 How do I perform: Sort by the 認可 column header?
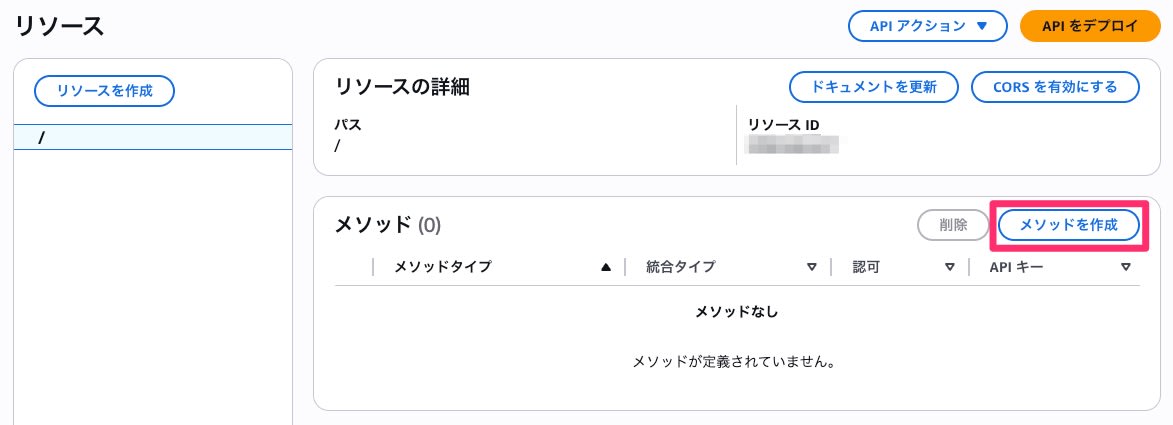866,267
